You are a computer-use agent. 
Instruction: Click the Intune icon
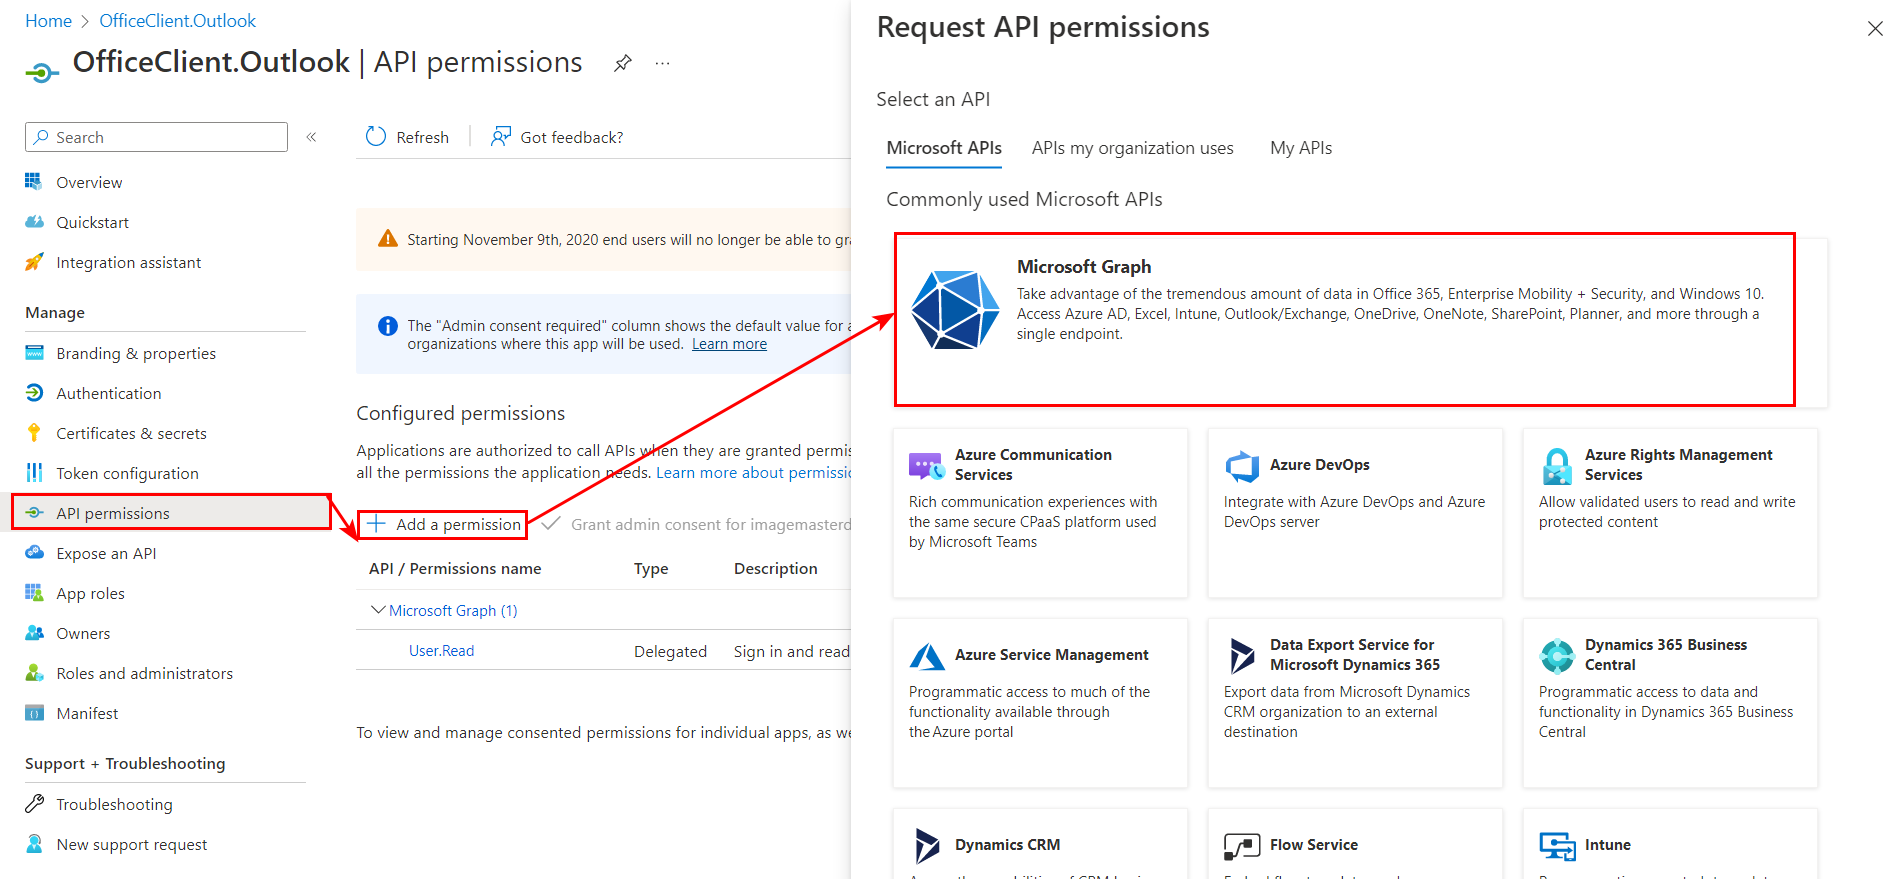coord(1557,846)
